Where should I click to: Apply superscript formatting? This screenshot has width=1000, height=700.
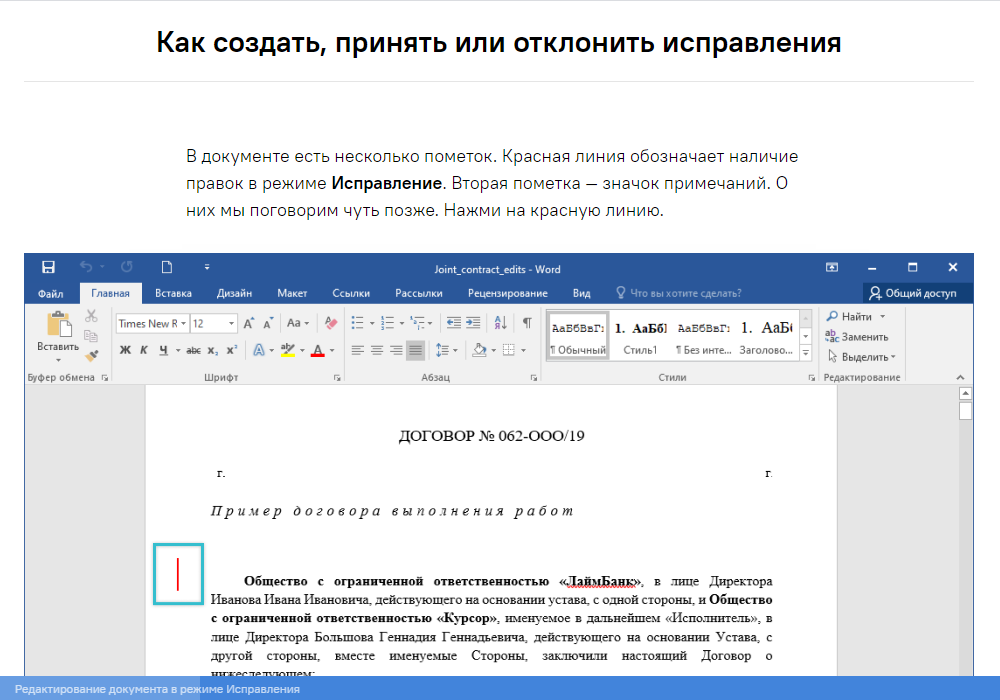[231, 350]
